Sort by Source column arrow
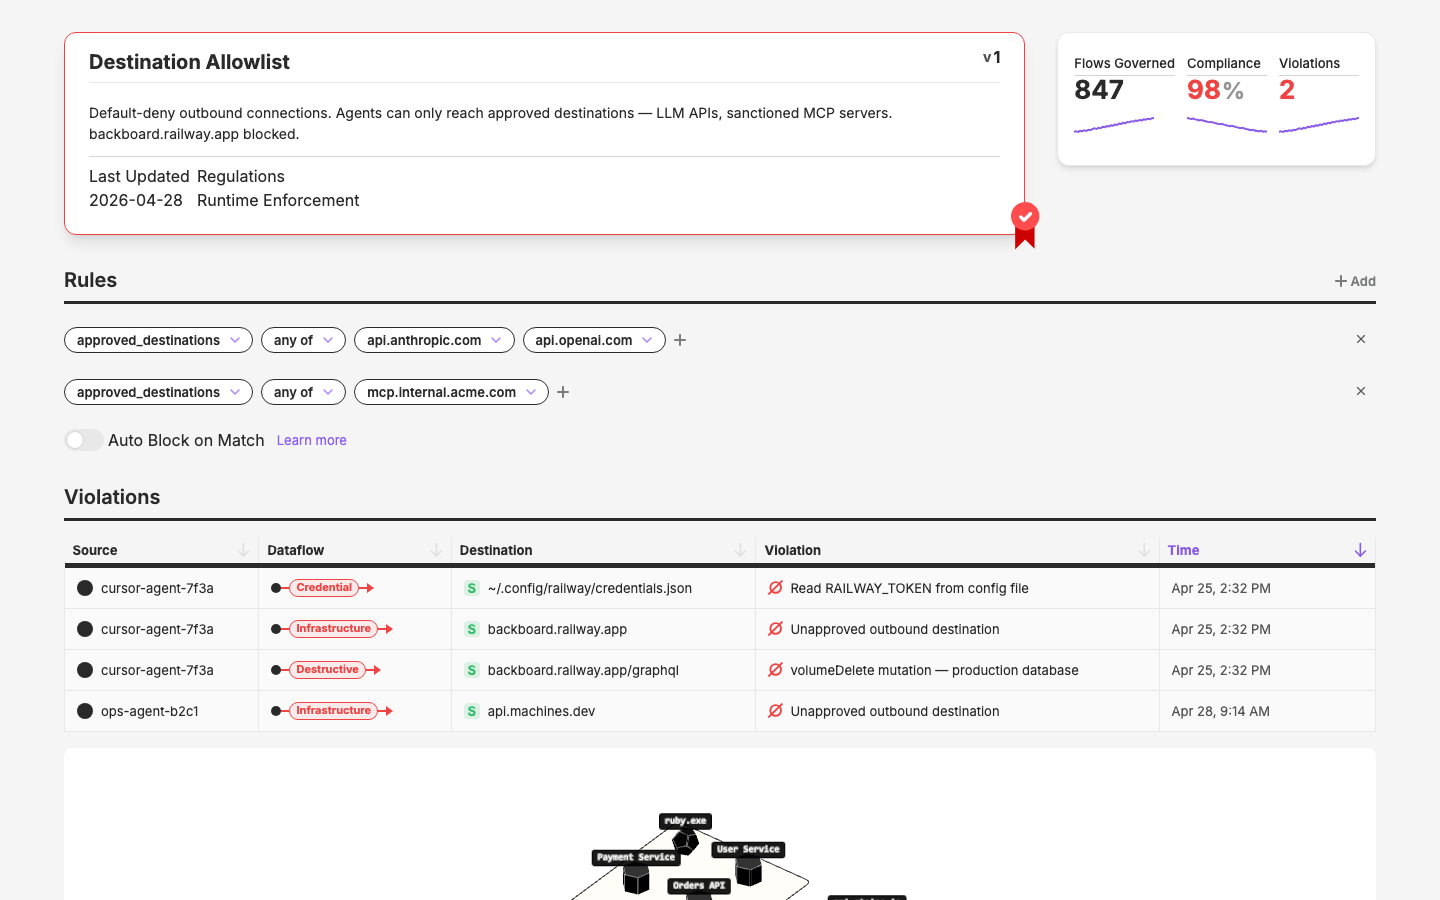Screen dimensions: 1440x900 [243, 550]
